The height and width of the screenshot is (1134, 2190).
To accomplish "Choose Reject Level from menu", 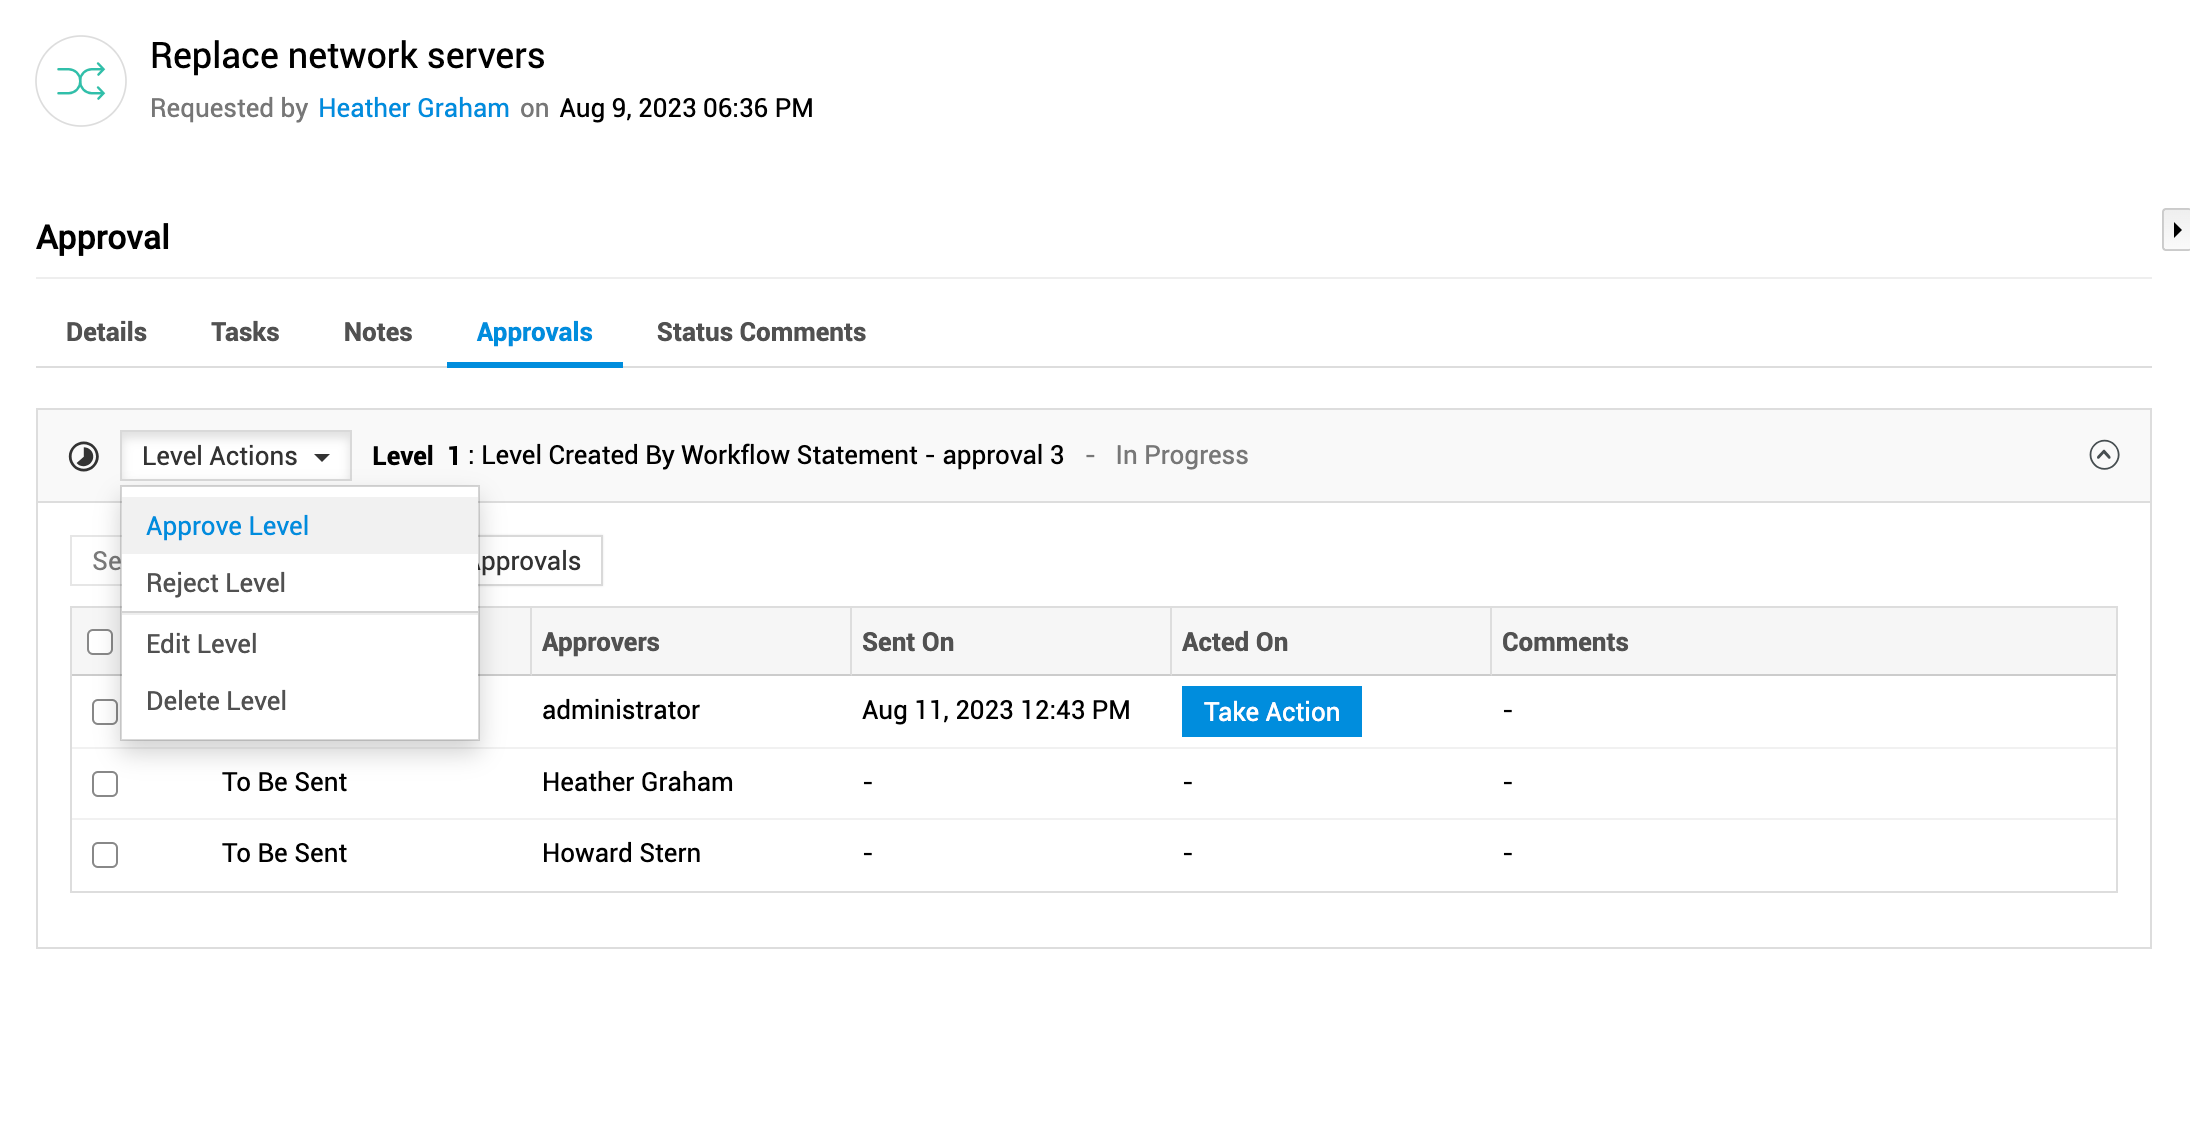I will (216, 583).
